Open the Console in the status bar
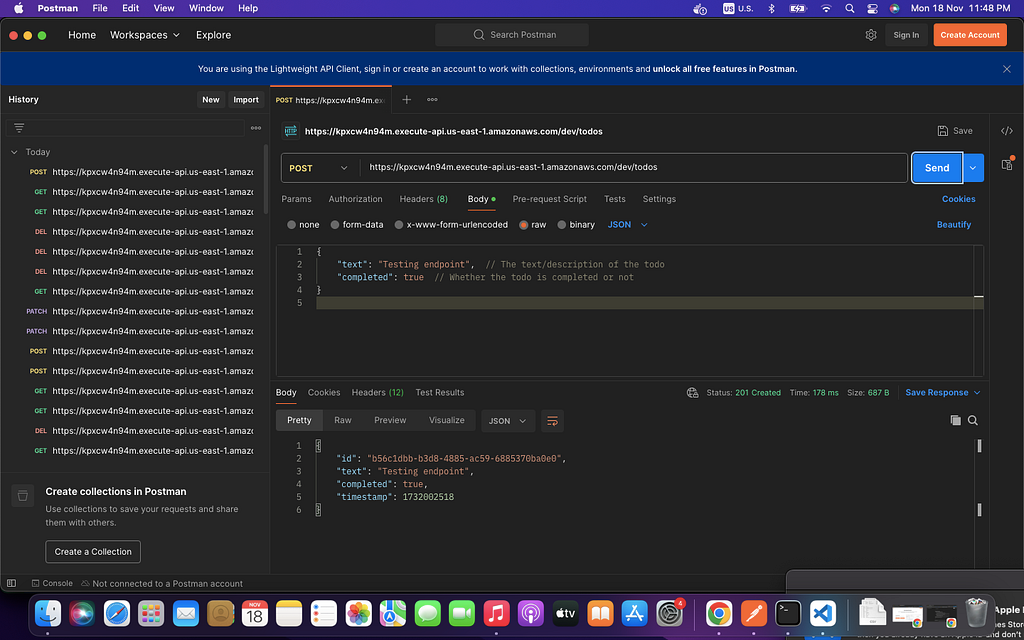1024x640 pixels. click(52, 583)
